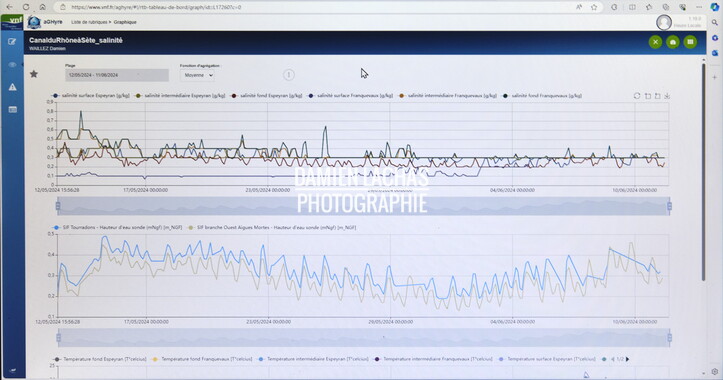This screenshot has height=380, width=723.
Task: Toggle salinité surface Espeyran legend series
Action: coord(91,96)
